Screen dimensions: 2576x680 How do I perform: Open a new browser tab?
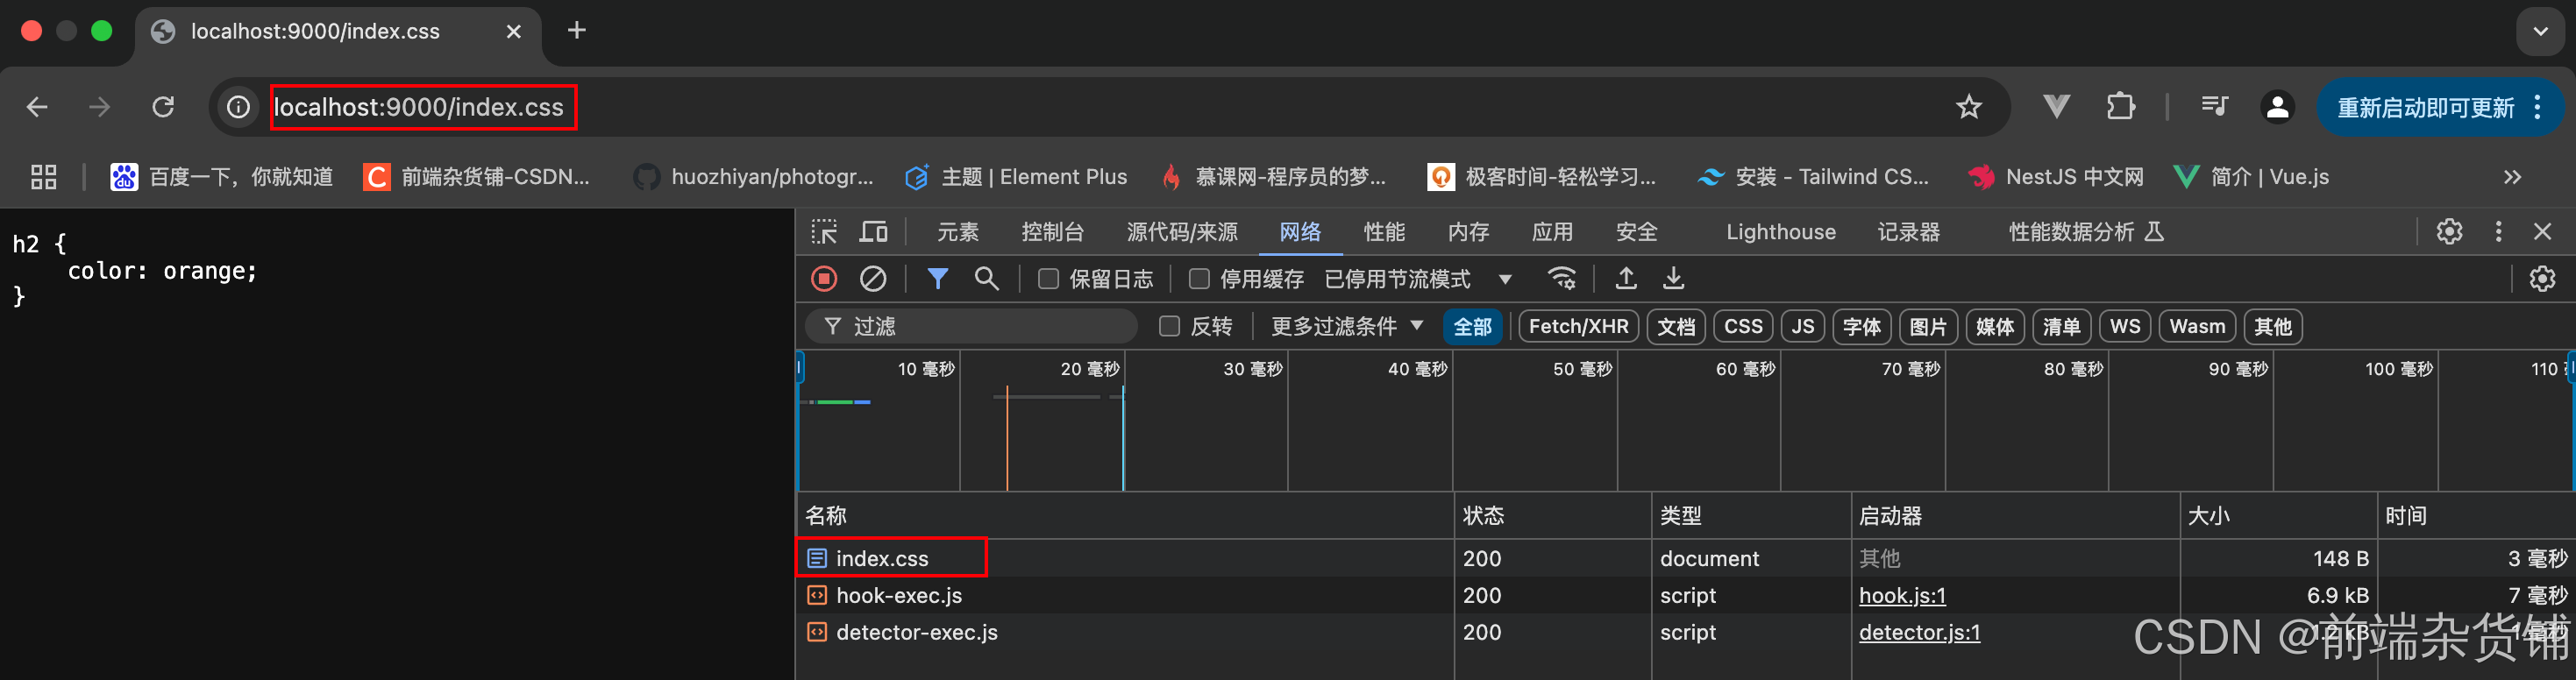coord(576,31)
